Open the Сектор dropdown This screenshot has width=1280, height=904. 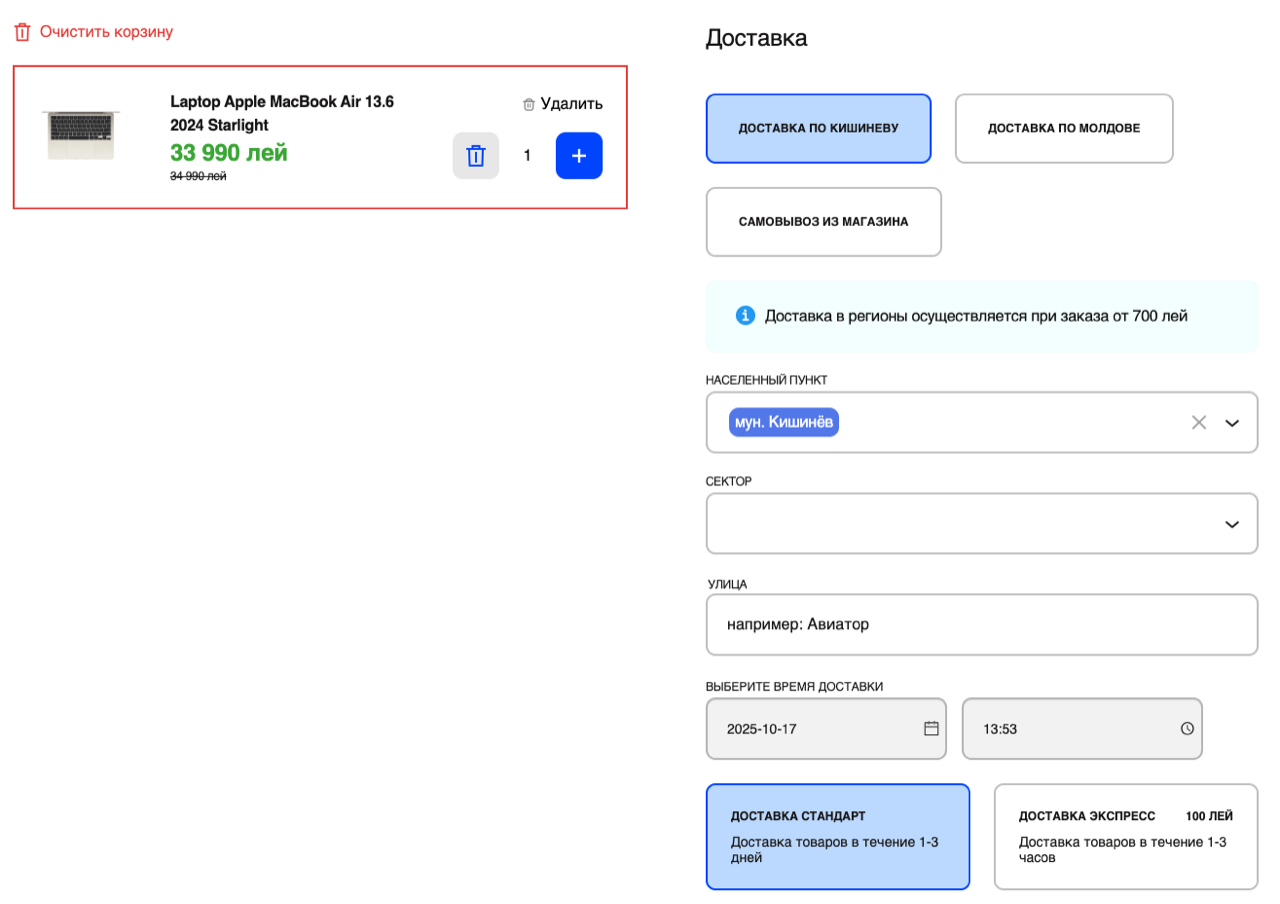coord(982,523)
